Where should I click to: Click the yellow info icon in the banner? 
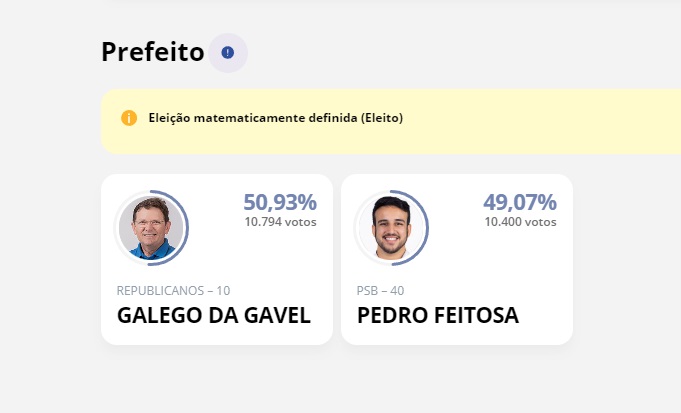[129, 118]
